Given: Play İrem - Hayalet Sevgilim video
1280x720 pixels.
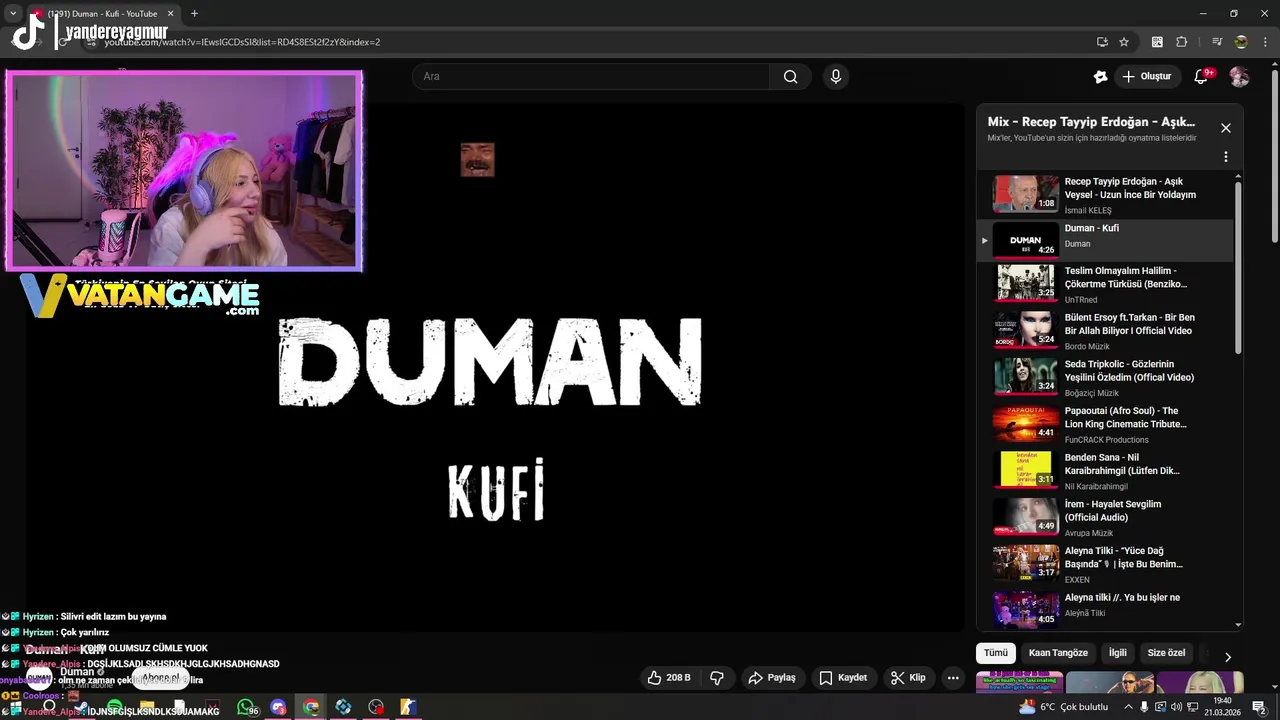Looking at the screenshot, I should (x=1107, y=517).
